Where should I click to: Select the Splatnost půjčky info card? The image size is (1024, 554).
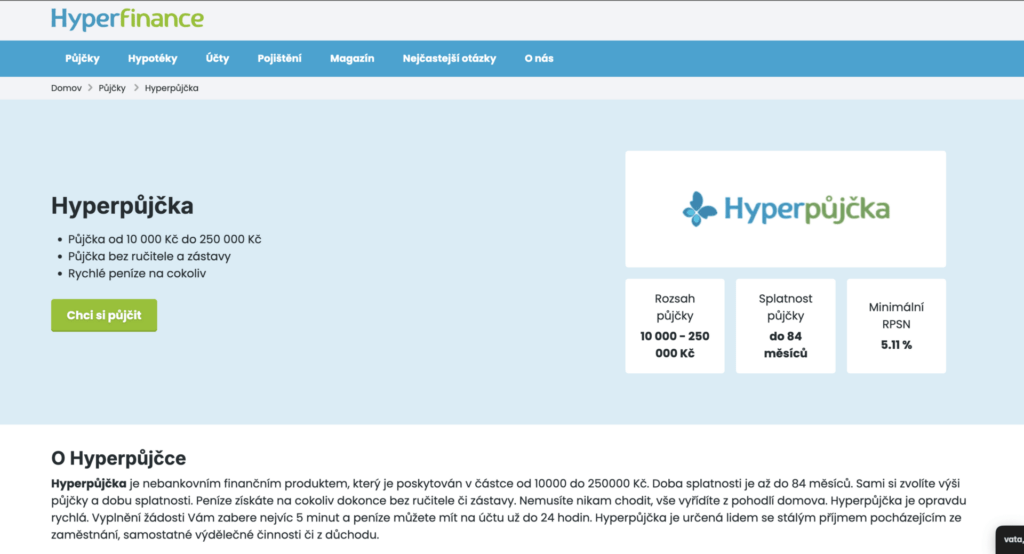(x=786, y=326)
